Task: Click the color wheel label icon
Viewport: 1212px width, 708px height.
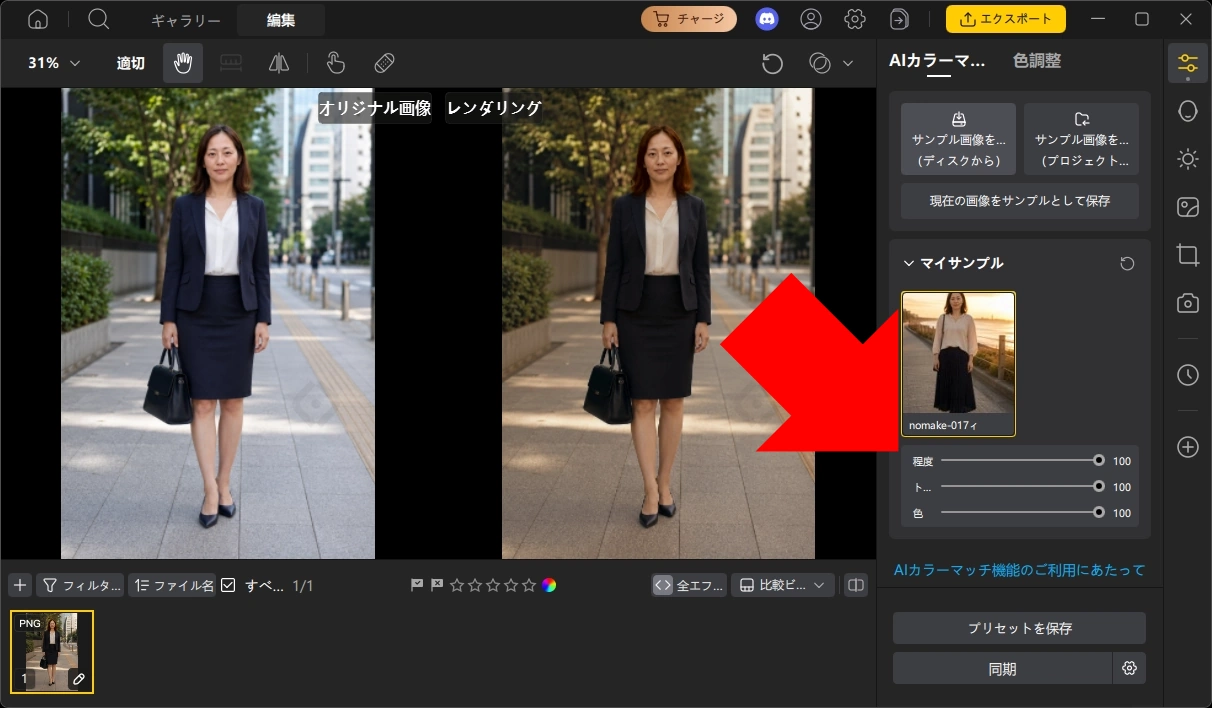Action: 549,585
